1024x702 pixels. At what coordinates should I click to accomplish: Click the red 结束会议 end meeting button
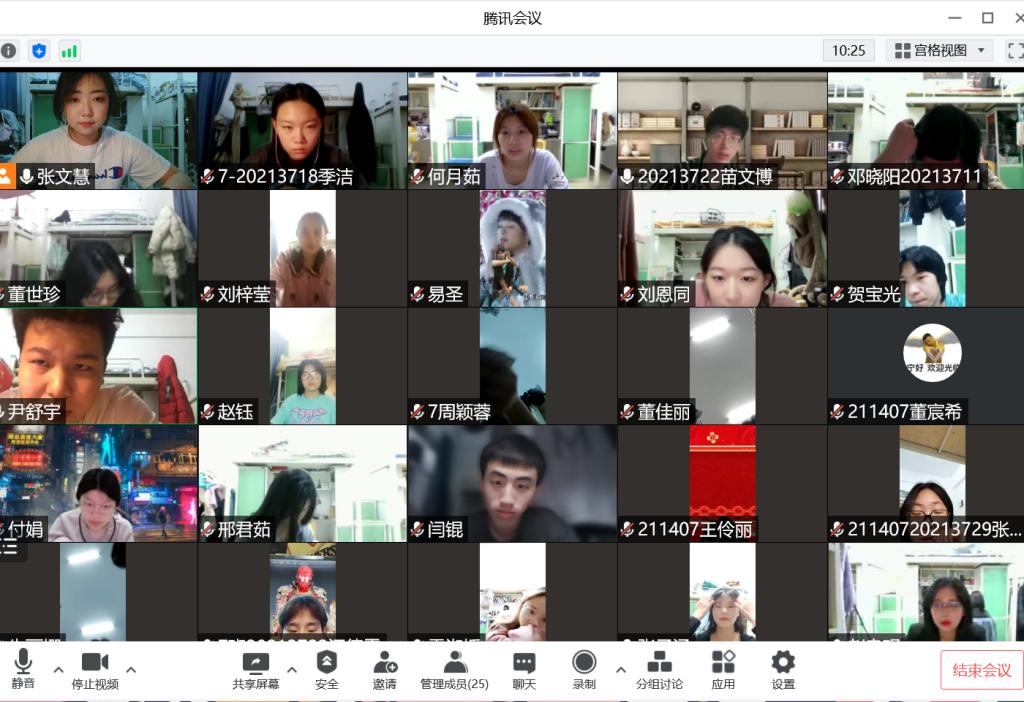click(981, 670)
